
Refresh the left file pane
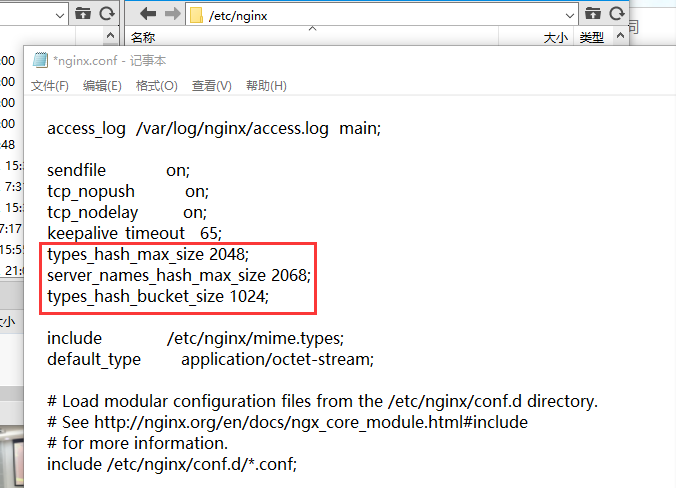pos(107,14)
